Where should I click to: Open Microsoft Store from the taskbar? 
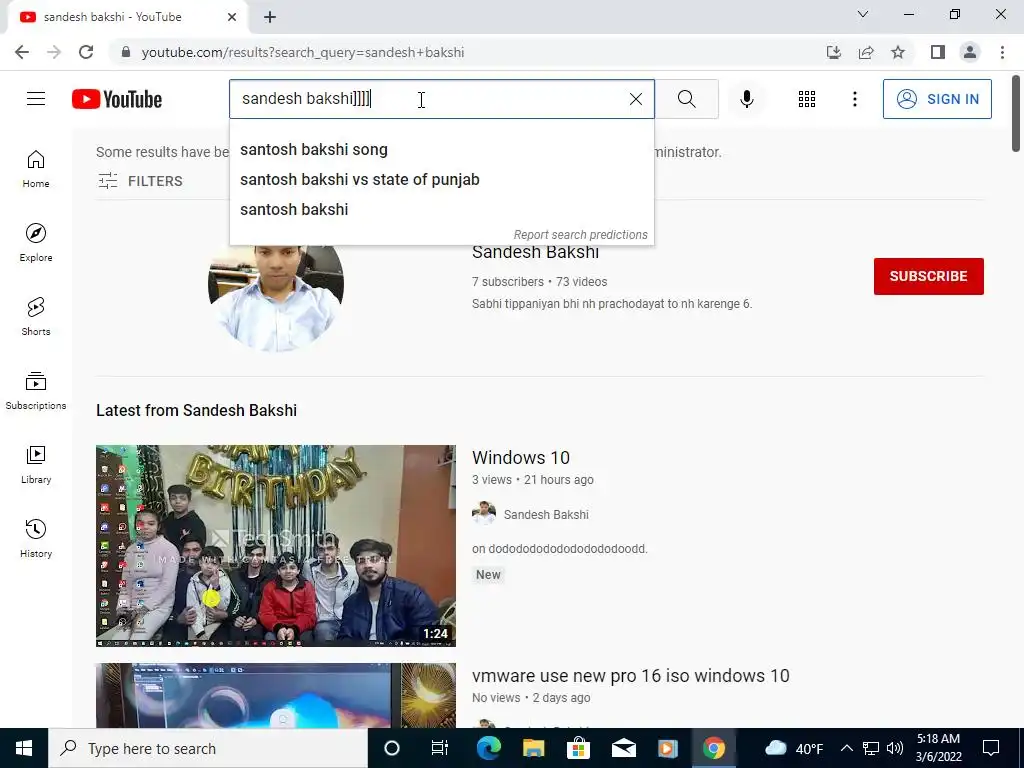578,748
